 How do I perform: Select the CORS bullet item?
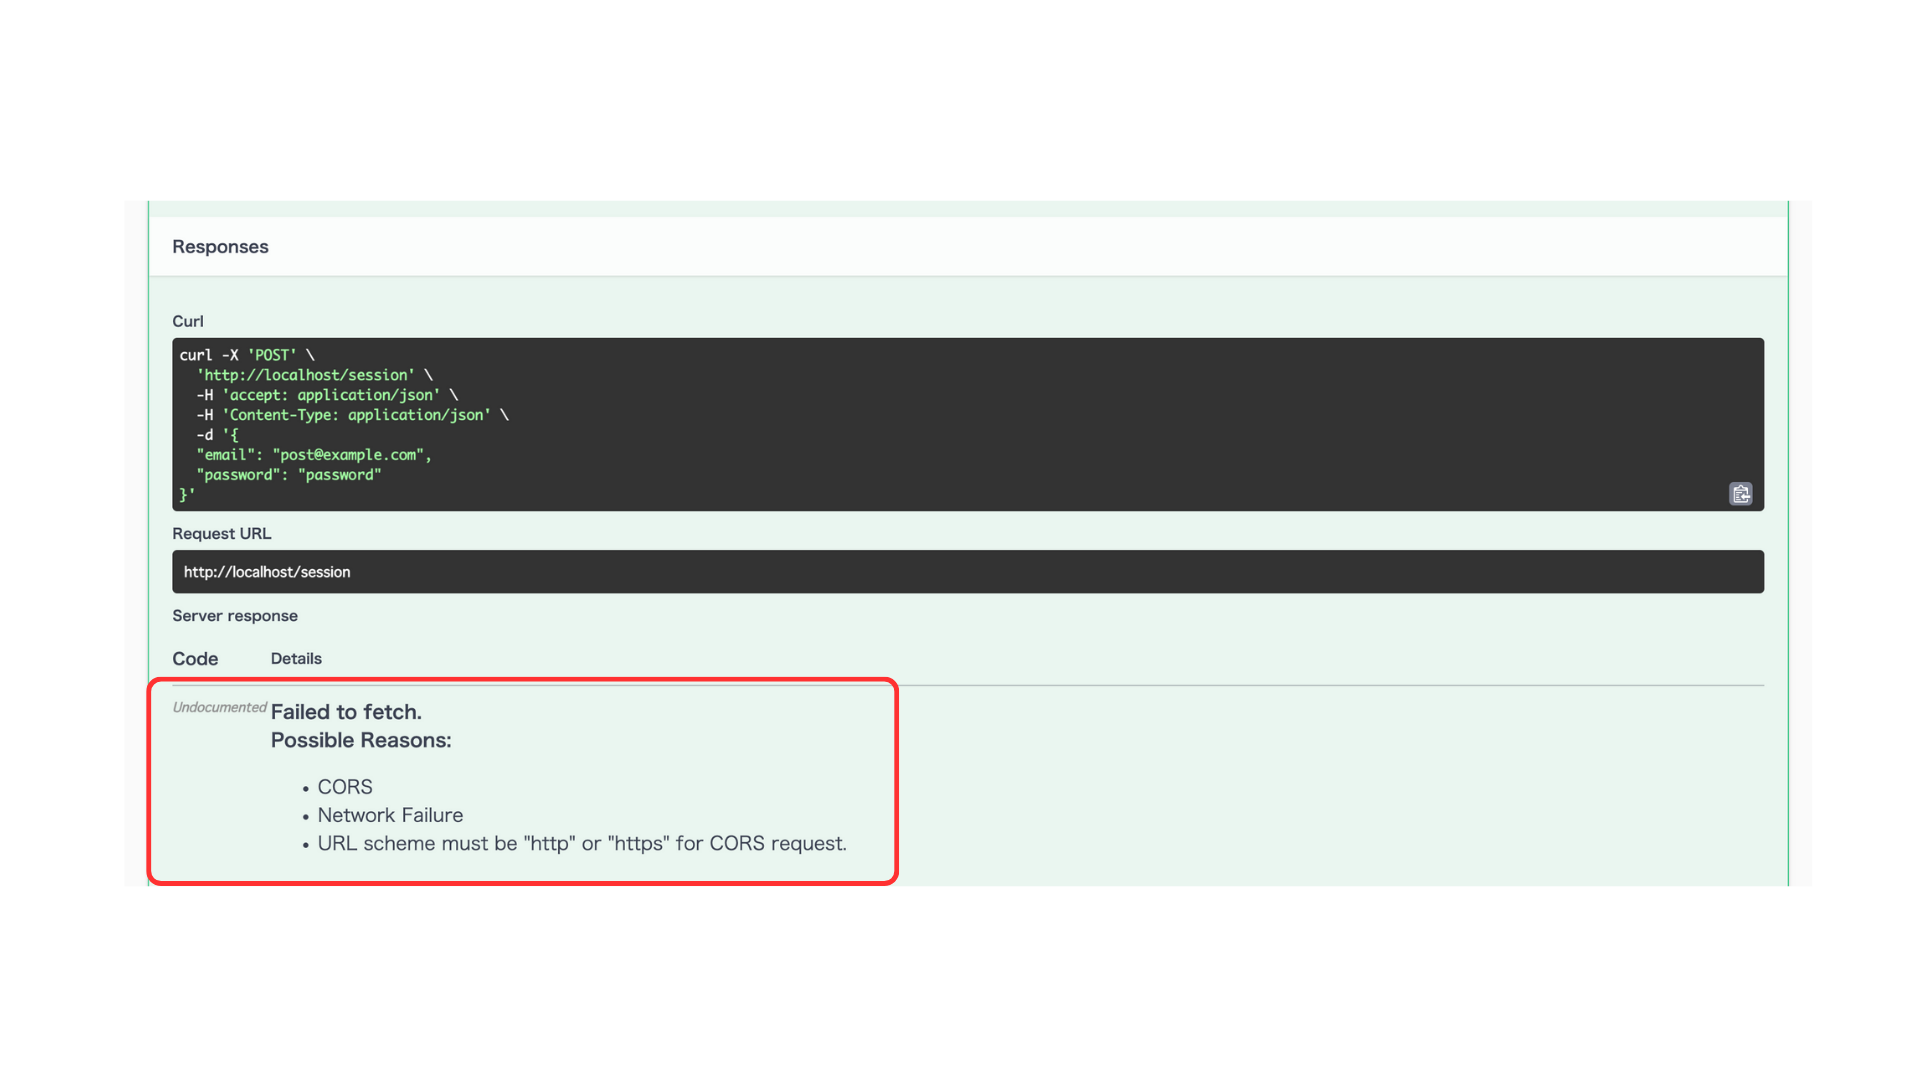[345, 787]
